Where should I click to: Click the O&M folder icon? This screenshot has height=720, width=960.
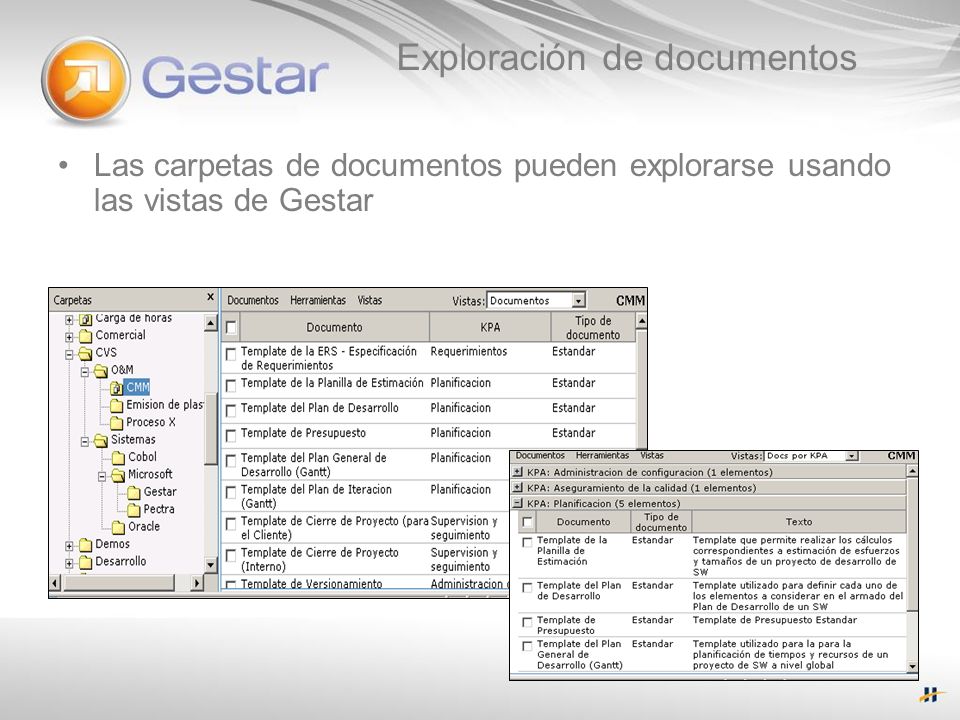coord(101,370)
